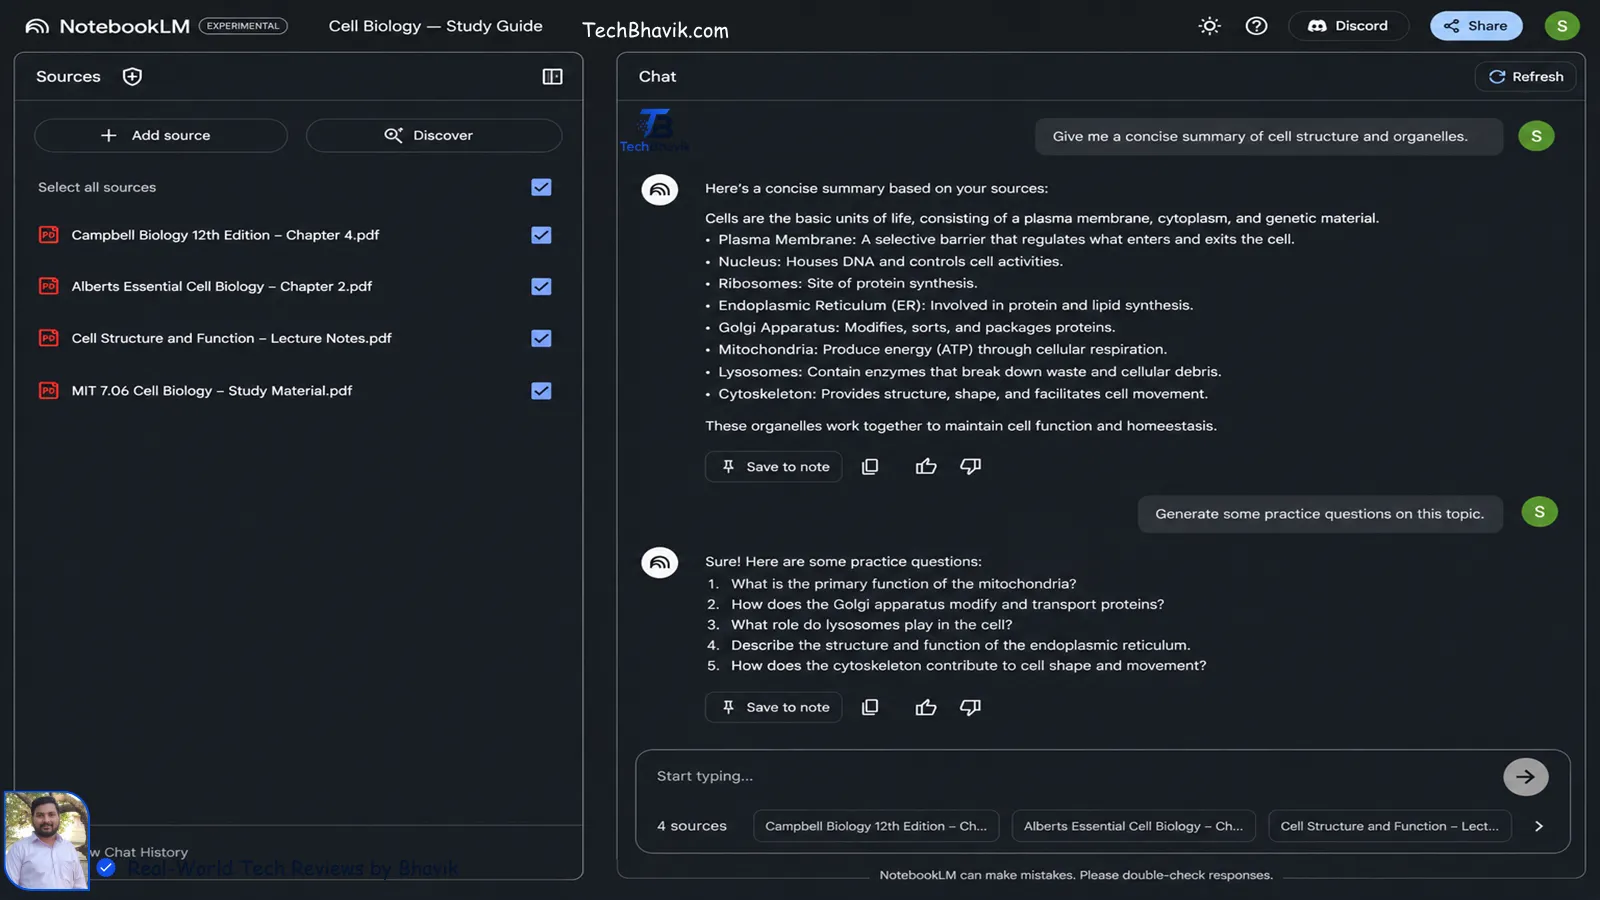Toggle the Select all sources checkbox

click(x=541, y=187)
